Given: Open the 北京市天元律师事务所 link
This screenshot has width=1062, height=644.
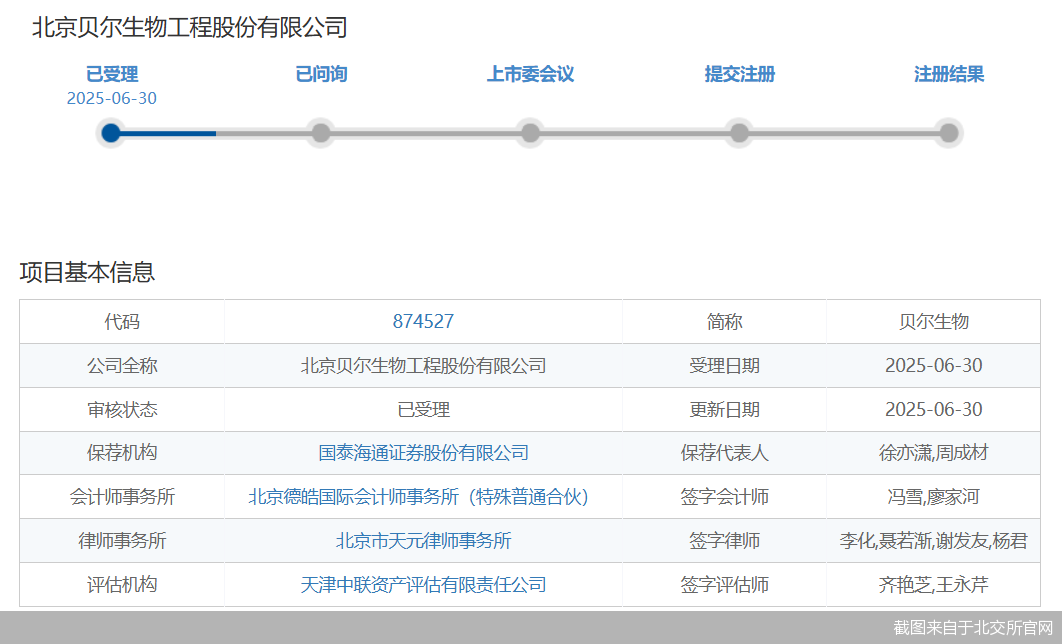Looking at the screenshot, I should coord(423,541).
